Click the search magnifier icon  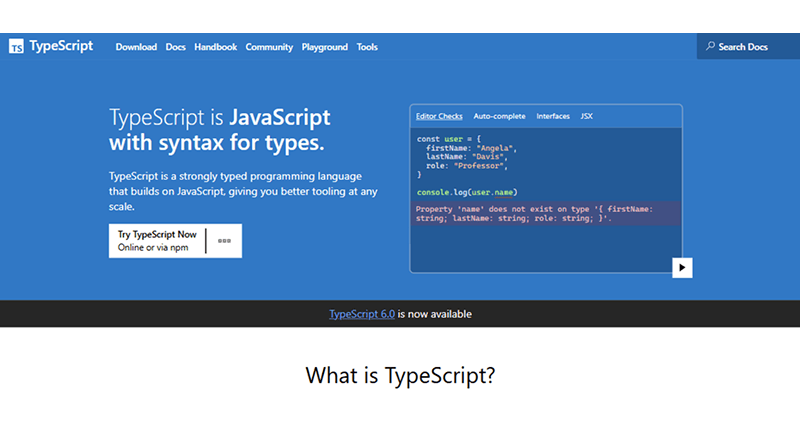(710, 46)
